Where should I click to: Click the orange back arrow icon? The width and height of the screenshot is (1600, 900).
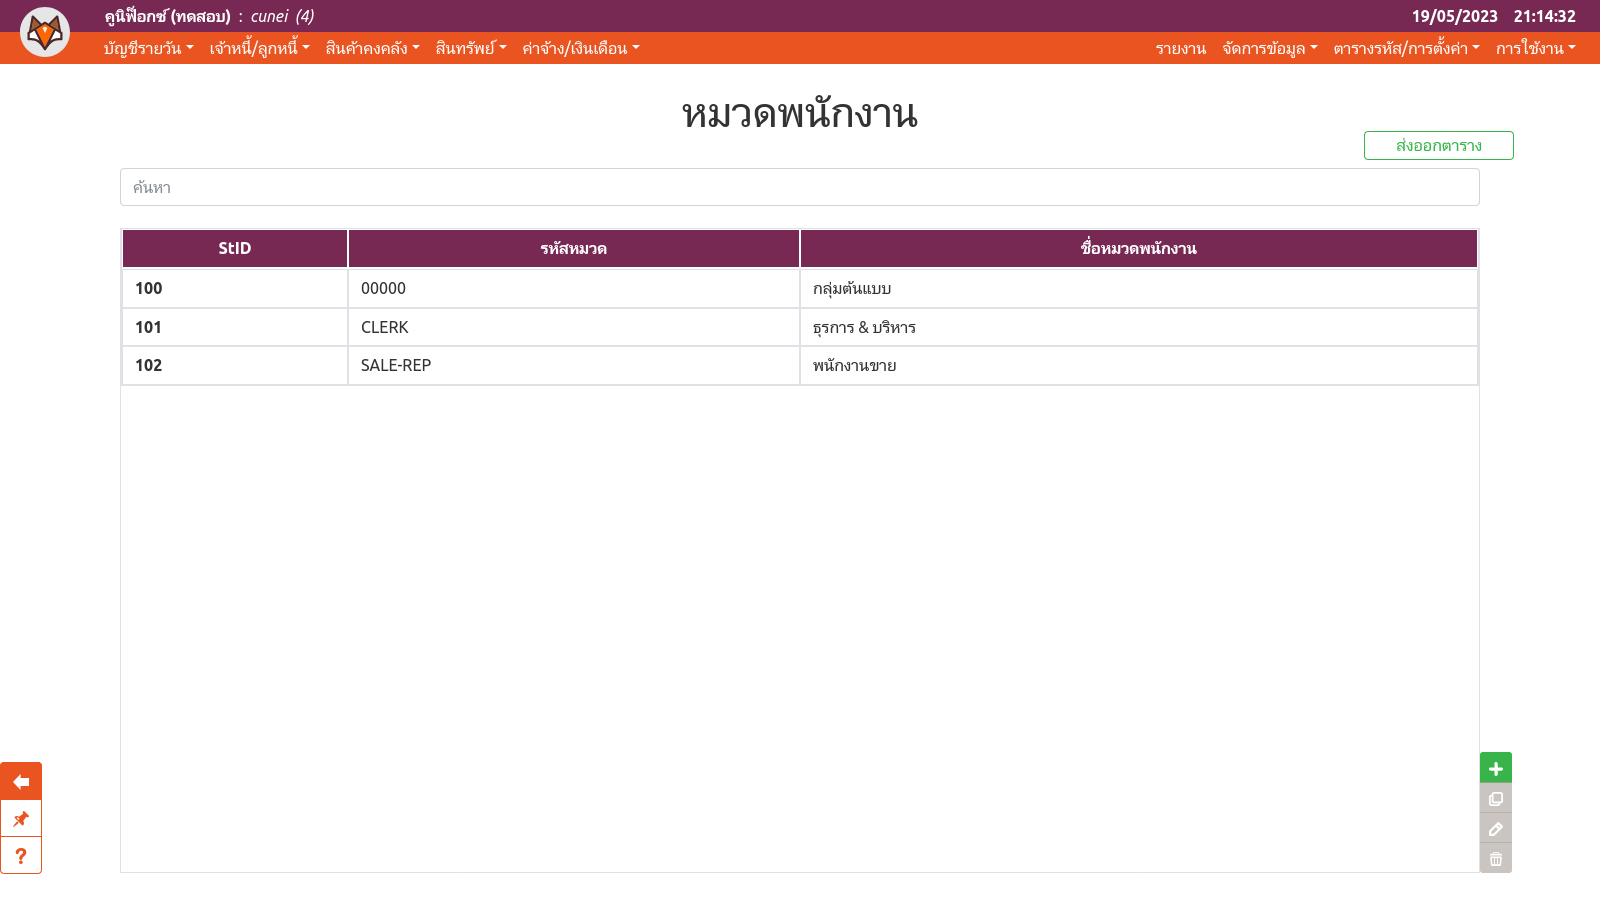[x=21, y=781]
